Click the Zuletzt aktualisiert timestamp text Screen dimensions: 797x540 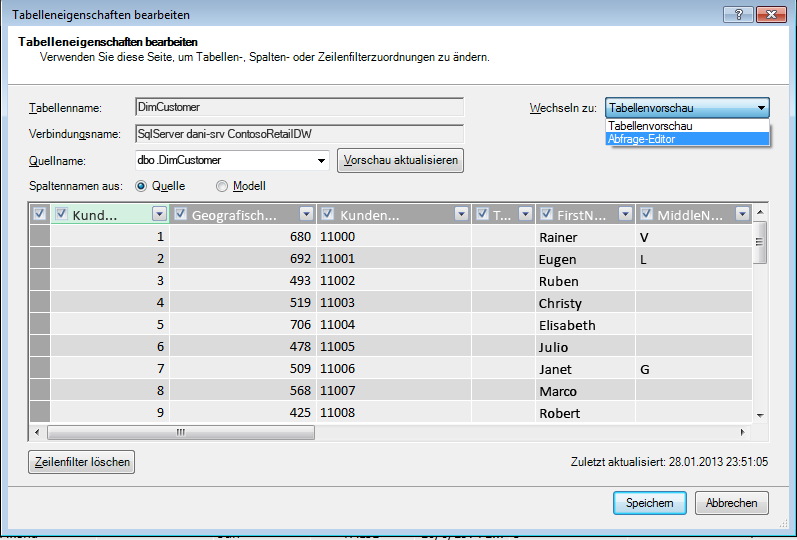click(x=669, y=462)
